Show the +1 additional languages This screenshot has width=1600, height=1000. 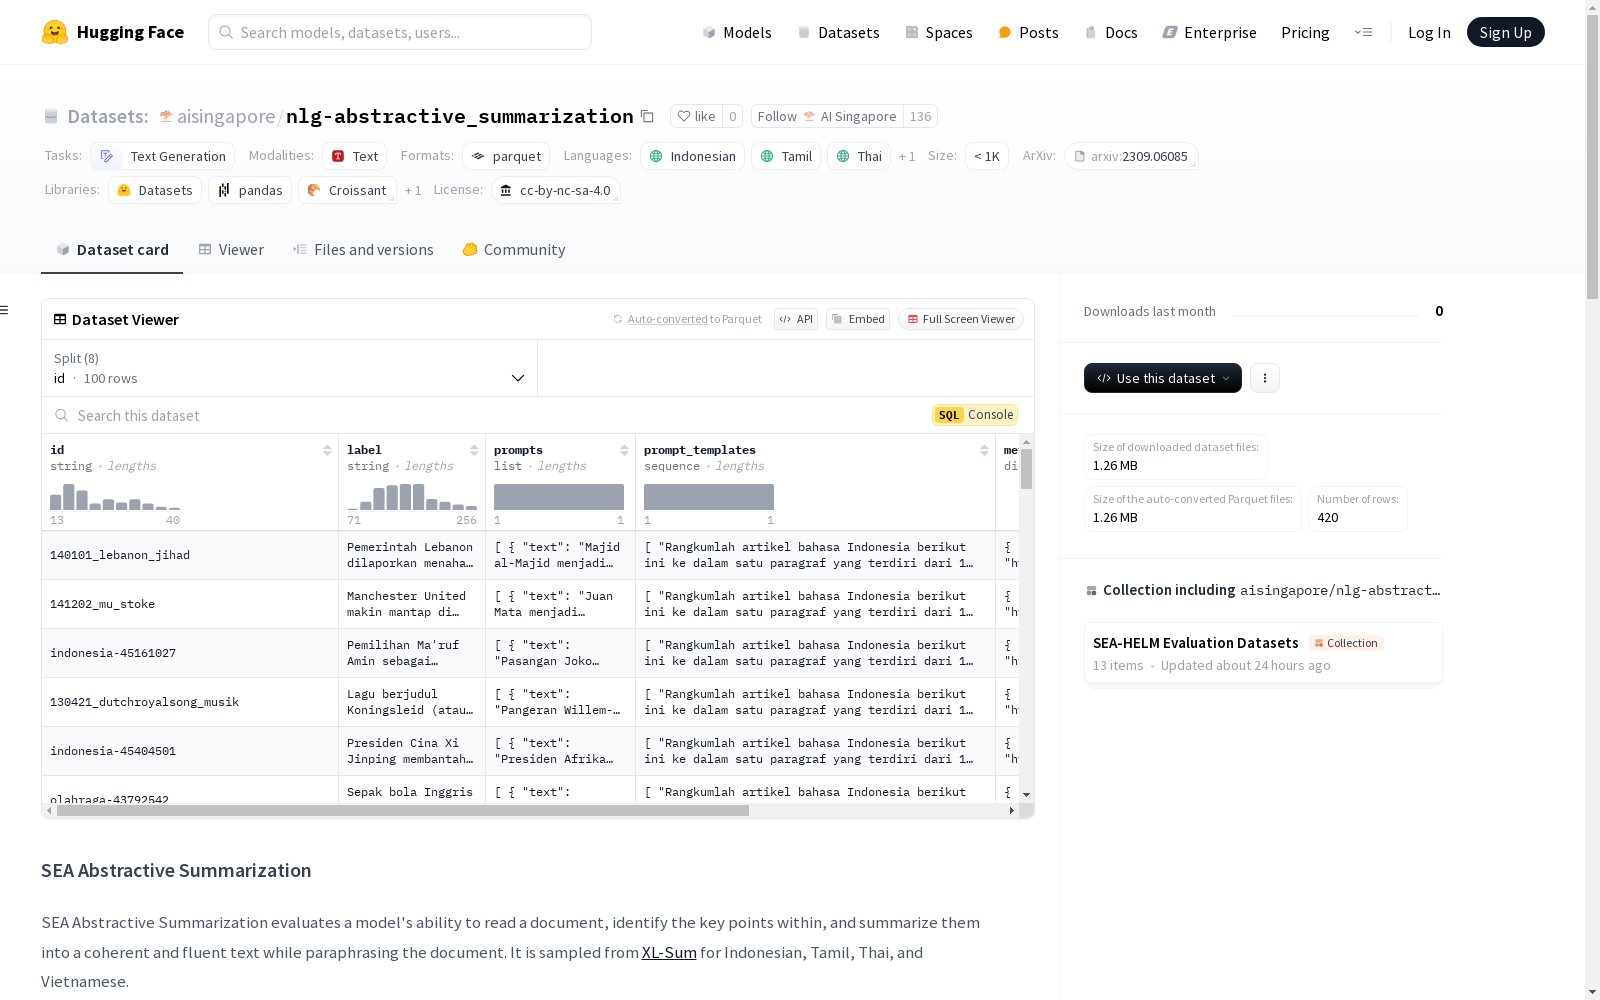[907, 156]
